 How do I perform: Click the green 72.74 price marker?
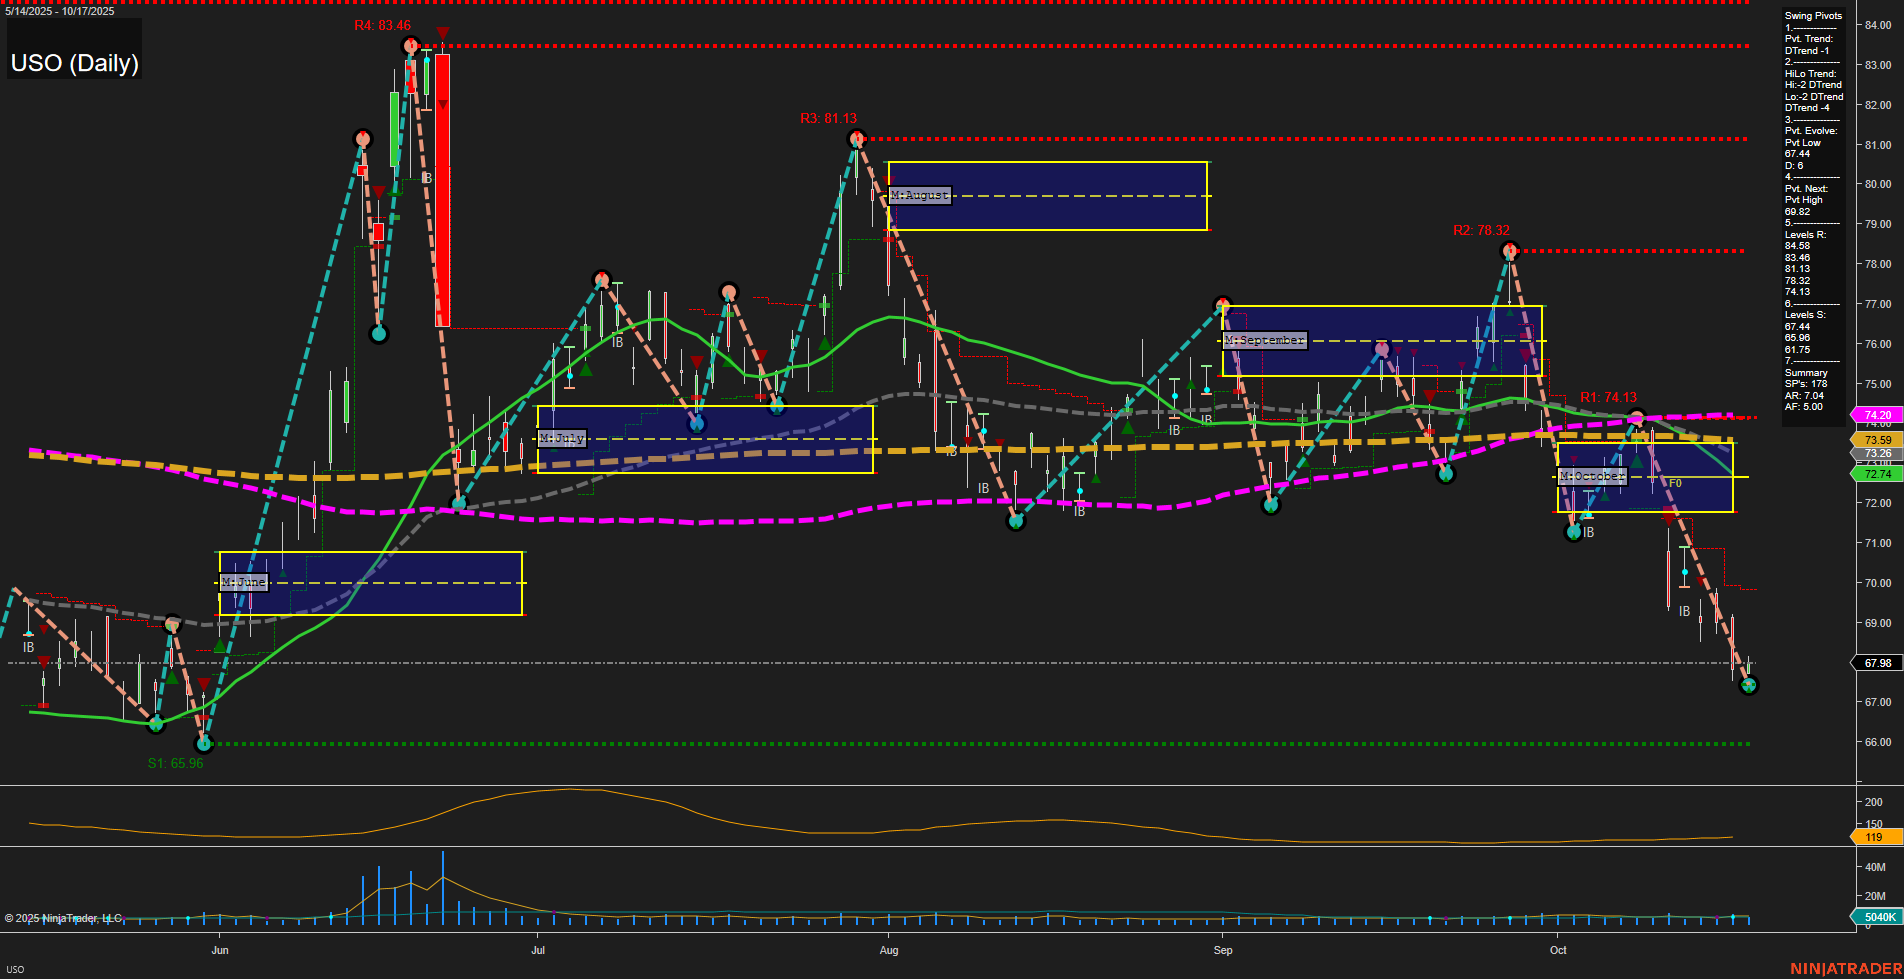[x=1877, y=474]
